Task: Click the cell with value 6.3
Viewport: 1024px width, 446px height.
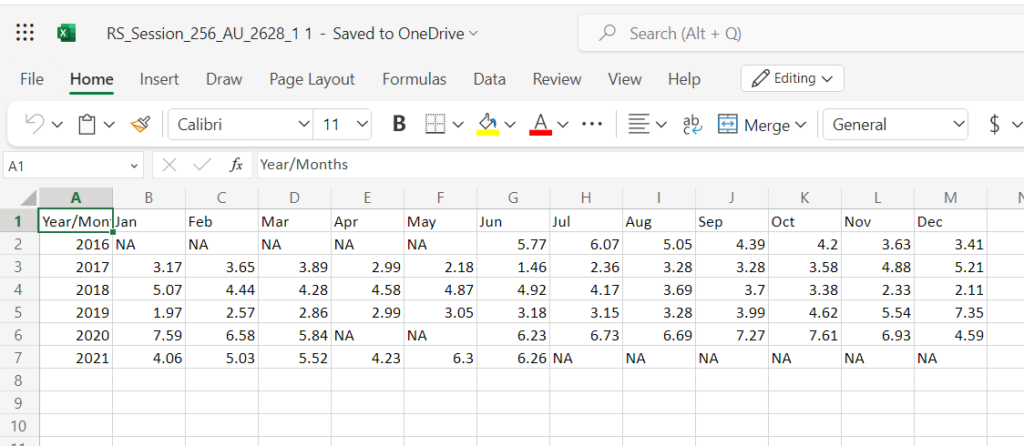Action: point(441,358)
